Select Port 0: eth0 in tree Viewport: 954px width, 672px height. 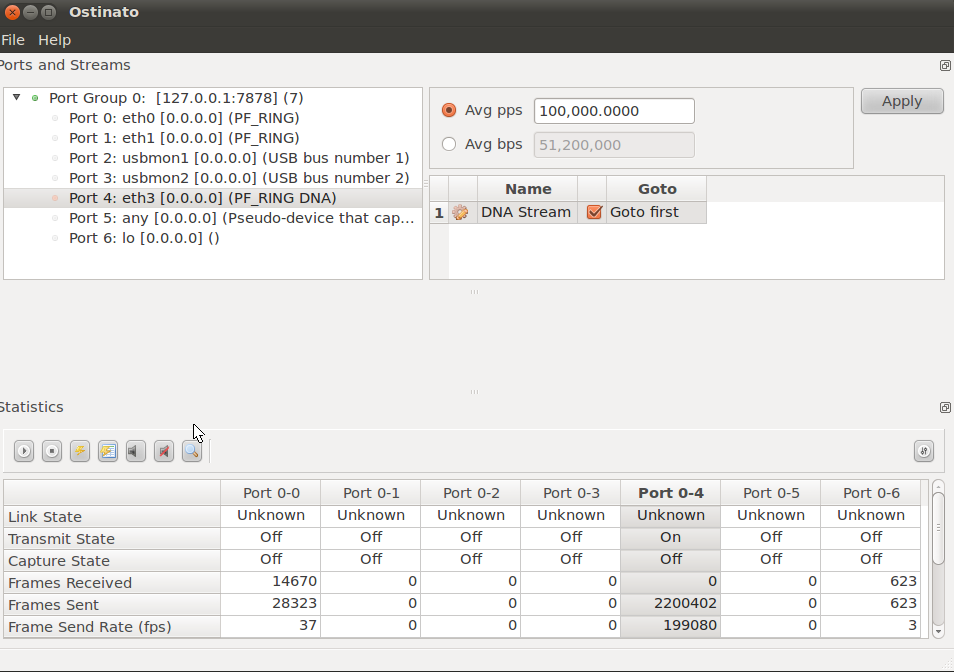(184, 118)
